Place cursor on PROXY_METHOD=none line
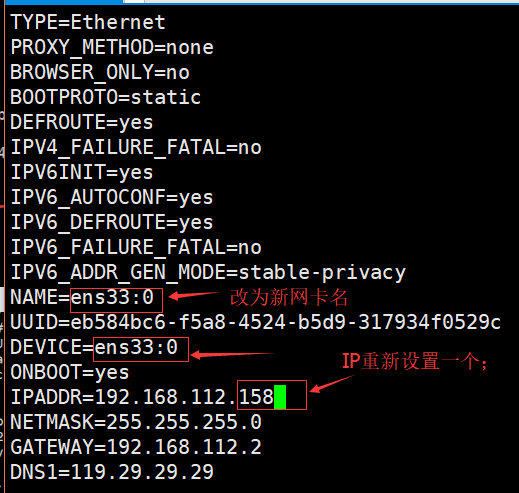This screenshot has width=519, height=493. (x=112, y=47)
